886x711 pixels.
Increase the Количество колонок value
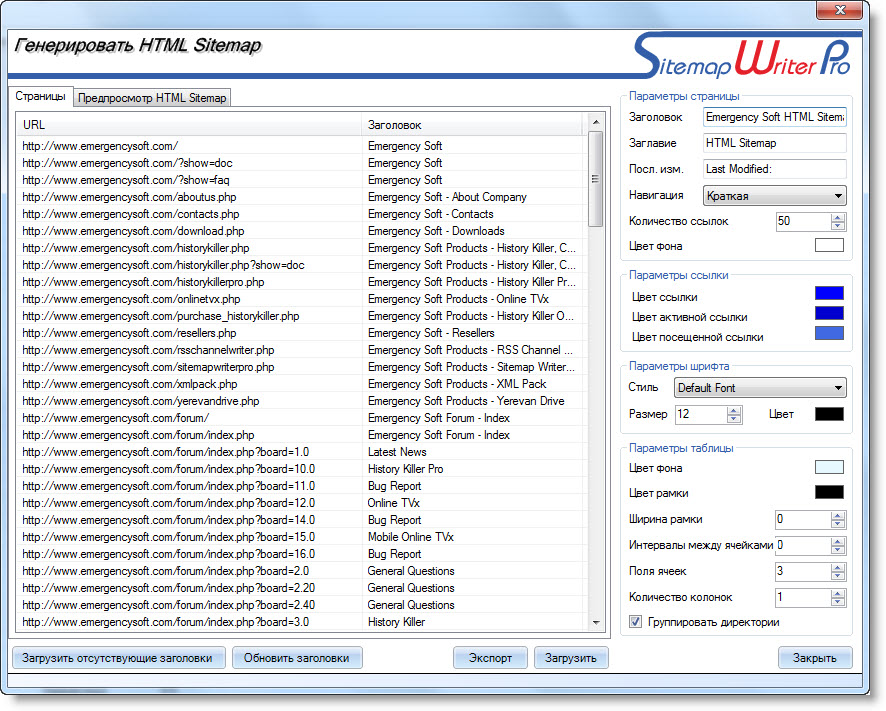coord(838,593)
